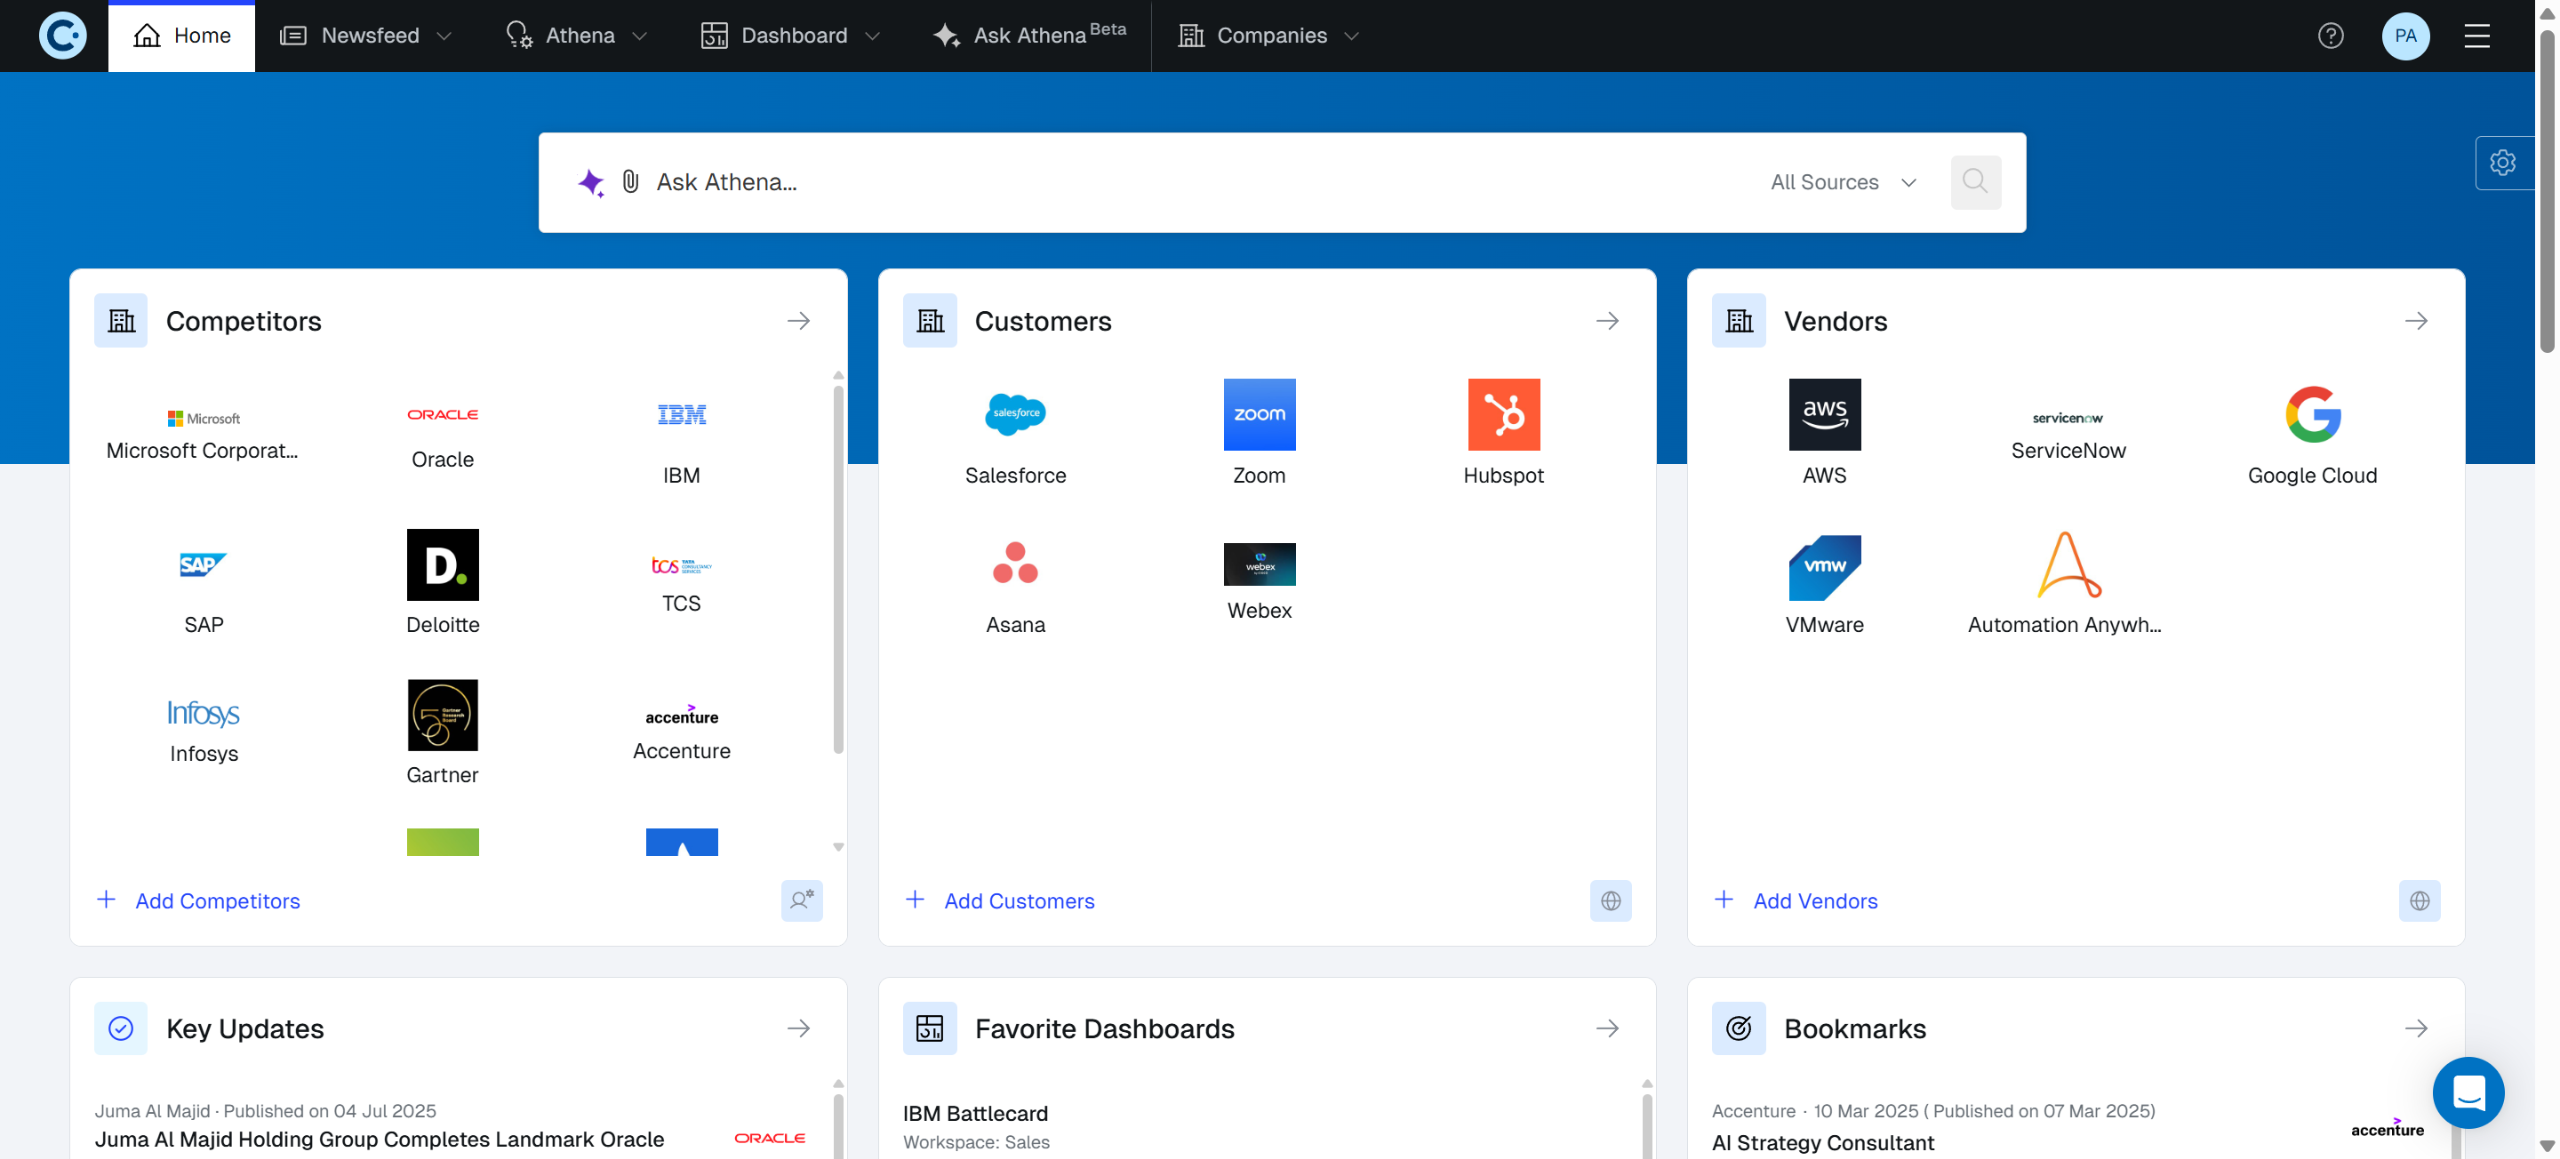Click Add Competitors link
Viewport: 2560px width, 1159px height.
point(217,900)
